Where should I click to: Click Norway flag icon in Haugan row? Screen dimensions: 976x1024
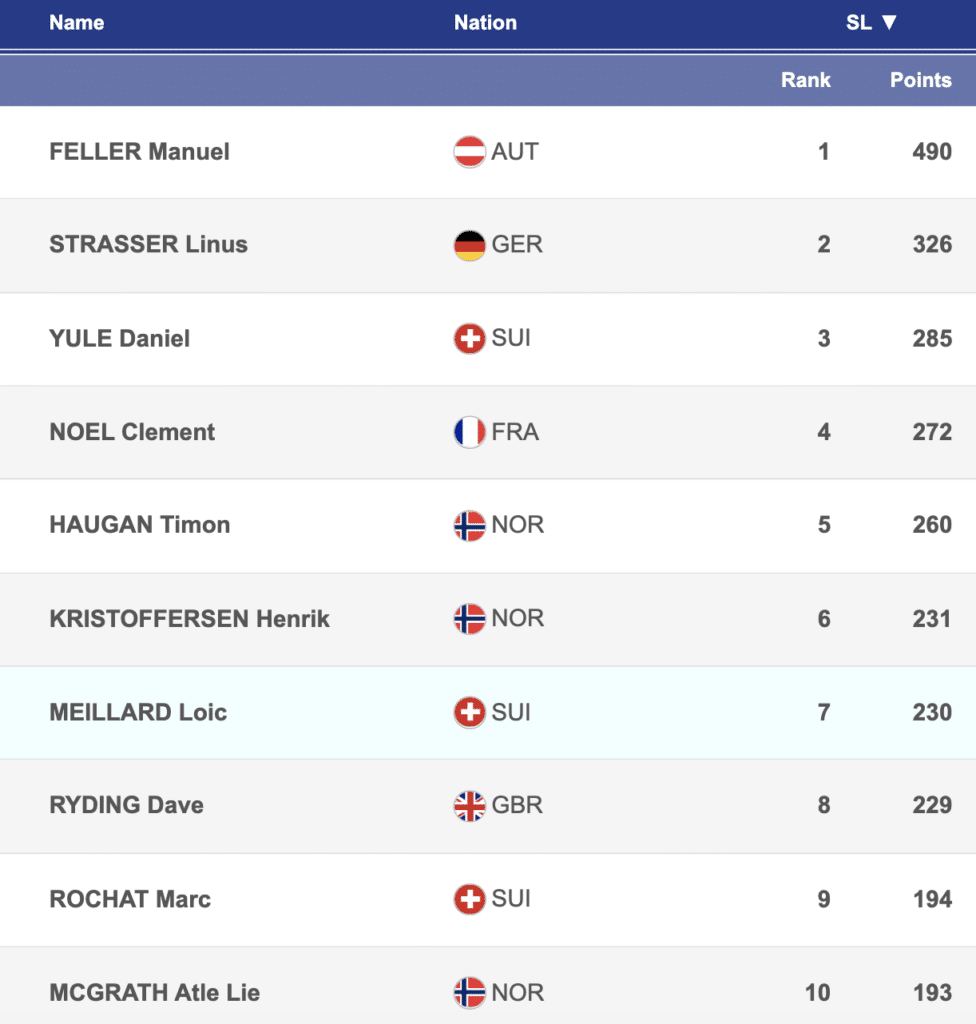469,525
